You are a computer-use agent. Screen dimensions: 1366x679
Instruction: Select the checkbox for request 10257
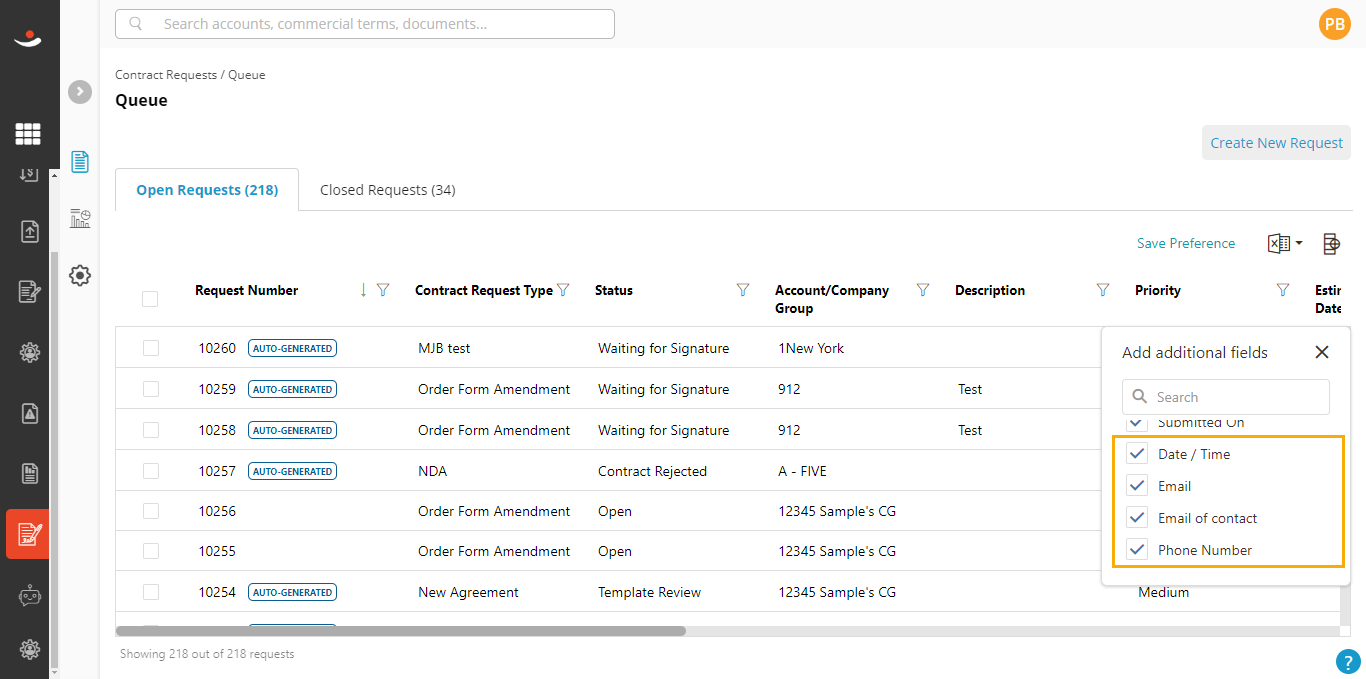150,471
